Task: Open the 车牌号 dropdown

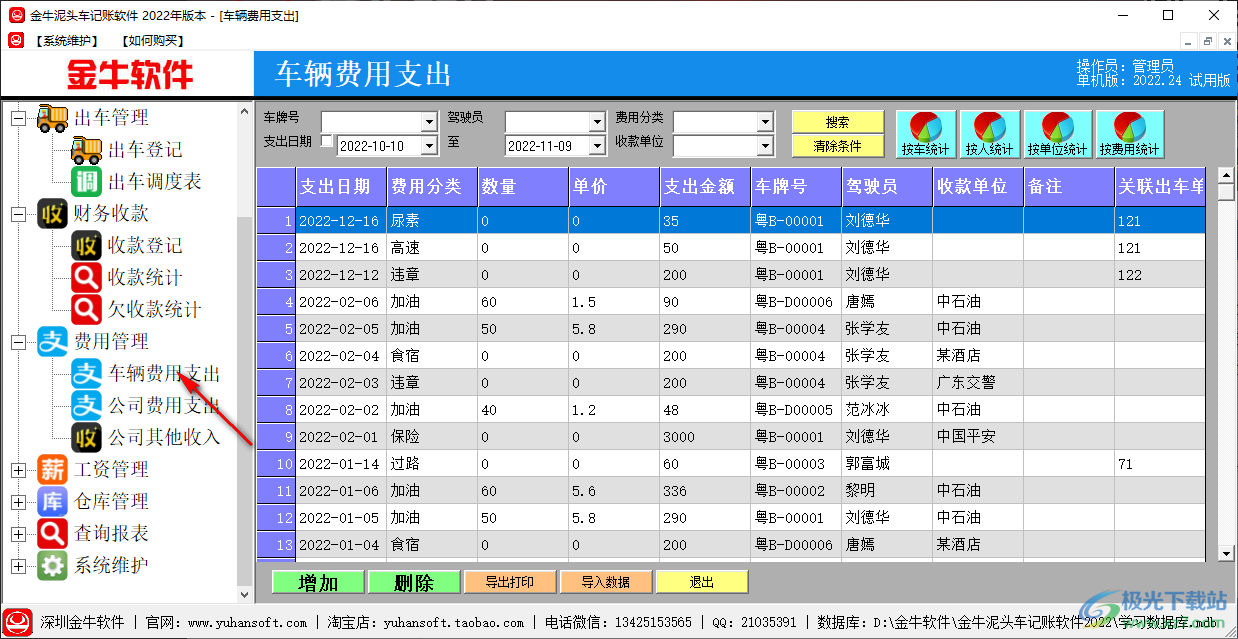Action: coord(430,122)
